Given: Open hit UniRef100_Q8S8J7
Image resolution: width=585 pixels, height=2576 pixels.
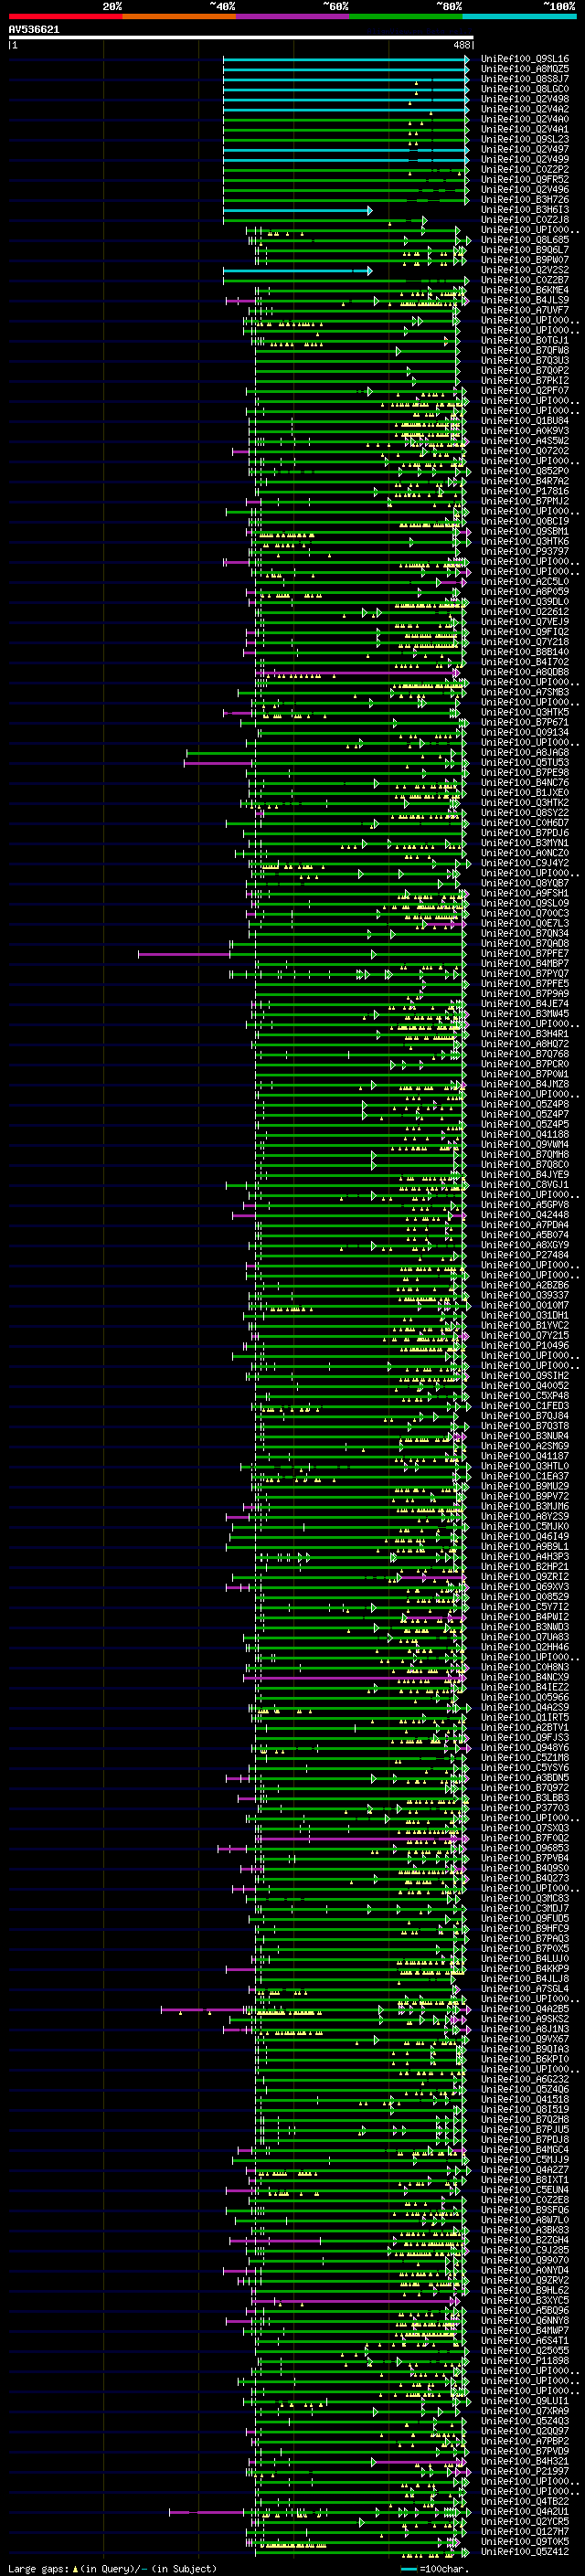Looking at the screenshot, I should [x=524, y=79].
